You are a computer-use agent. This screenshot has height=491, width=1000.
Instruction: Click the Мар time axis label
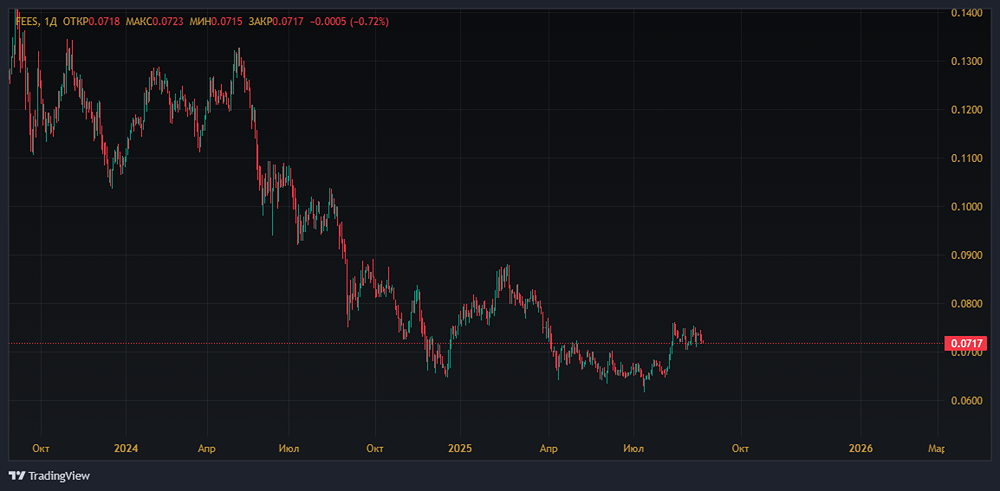[x=936, y=448]
